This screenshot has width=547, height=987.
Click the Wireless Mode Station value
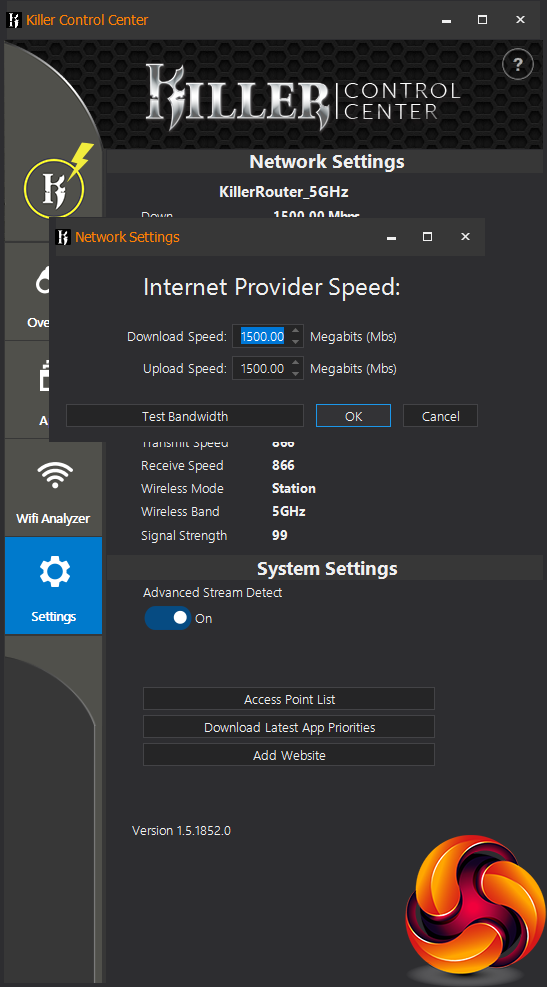[x=293, y=488]
